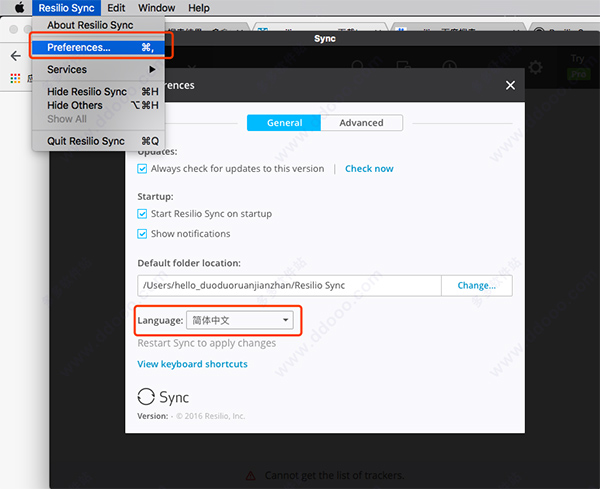Click the default folder location field
The width and height of the screenshot is (600, 489).
[x=289, y=285]
